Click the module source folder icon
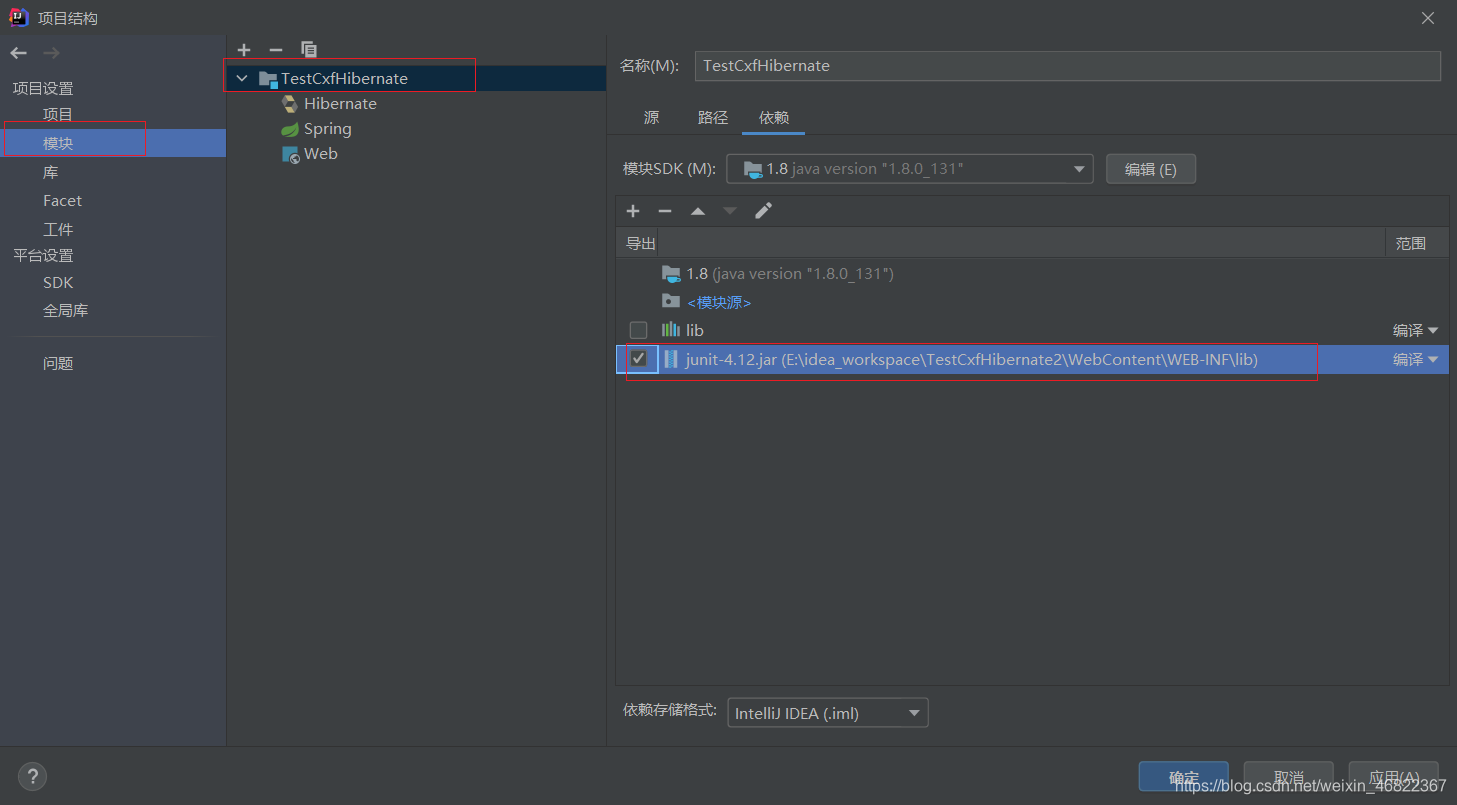 671,301
